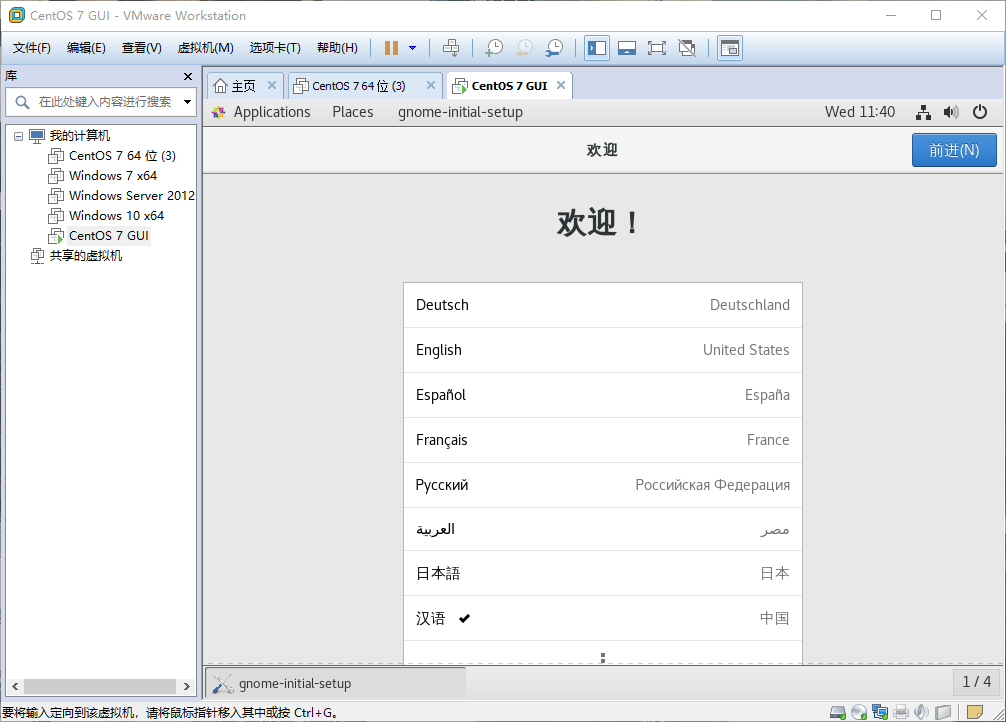Screen dimensions: 1006x722
Task: Open the library search filter dropdown
Action: 187,102
